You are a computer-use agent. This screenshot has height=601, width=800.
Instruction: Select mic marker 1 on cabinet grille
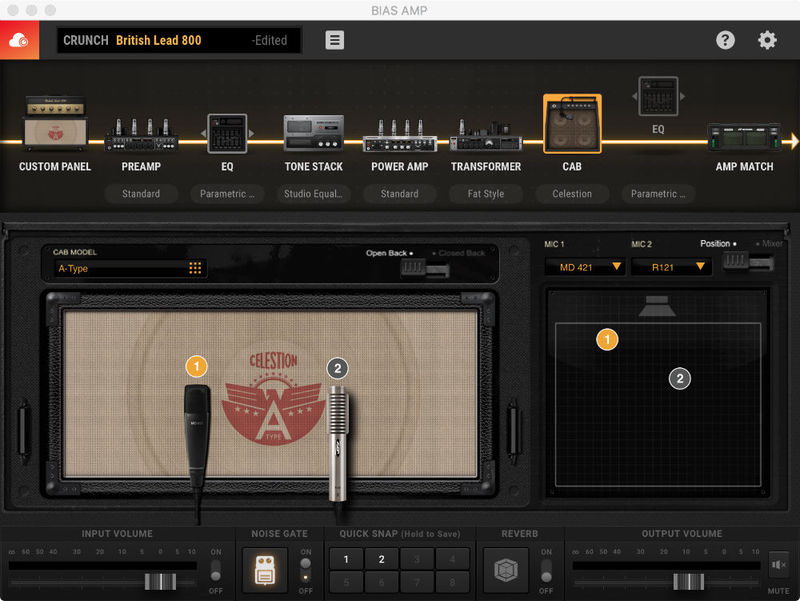point(196,366)
